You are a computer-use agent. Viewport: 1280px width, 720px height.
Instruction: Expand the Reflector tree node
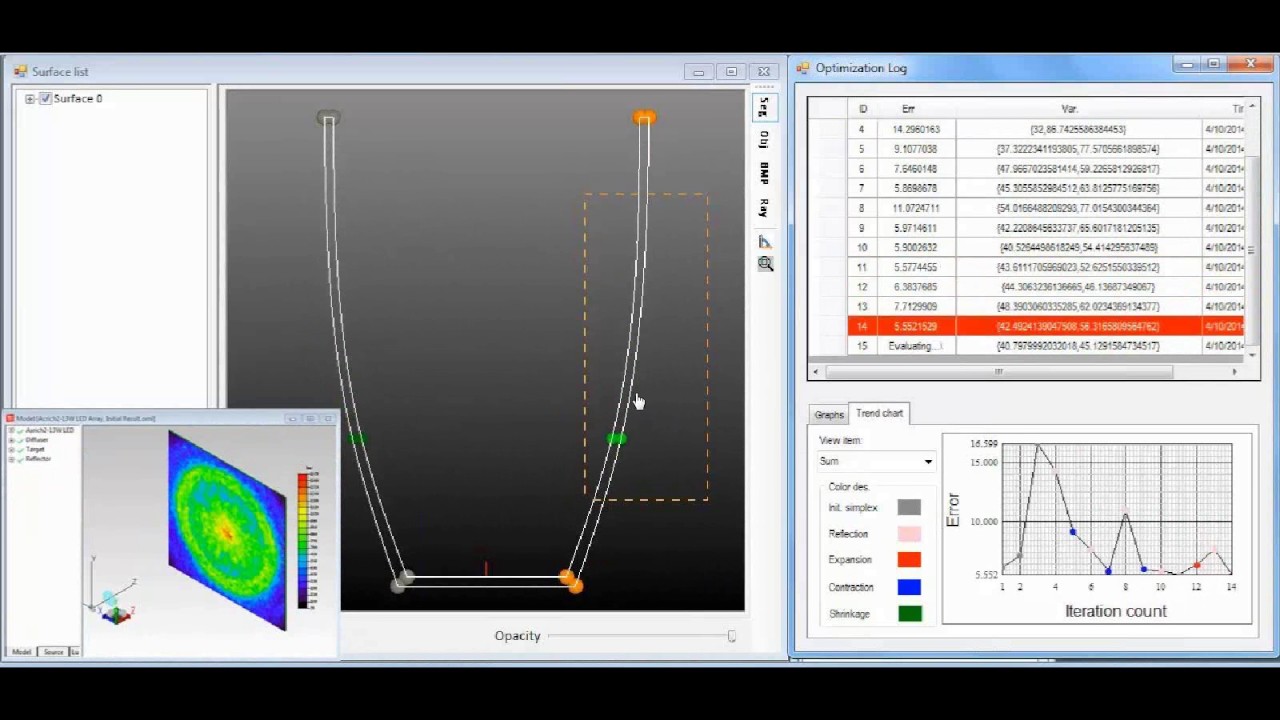pos(11,458)
